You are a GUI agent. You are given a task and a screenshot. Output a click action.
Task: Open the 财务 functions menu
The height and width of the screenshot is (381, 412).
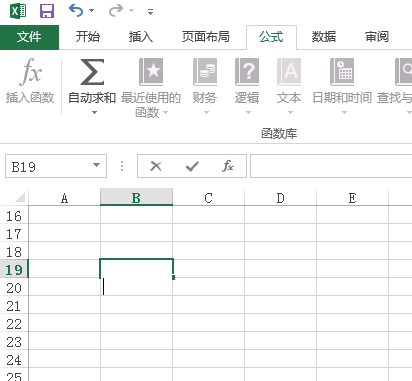click(205, 87)
